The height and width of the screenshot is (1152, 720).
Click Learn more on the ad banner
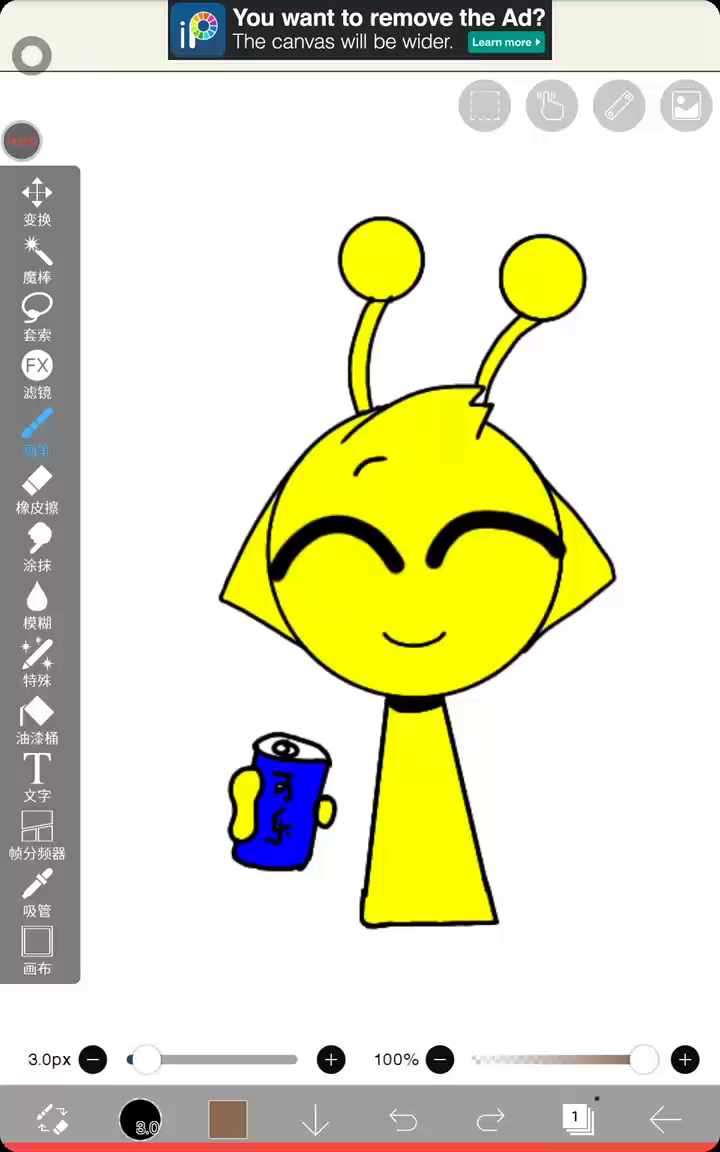point(507,42)
